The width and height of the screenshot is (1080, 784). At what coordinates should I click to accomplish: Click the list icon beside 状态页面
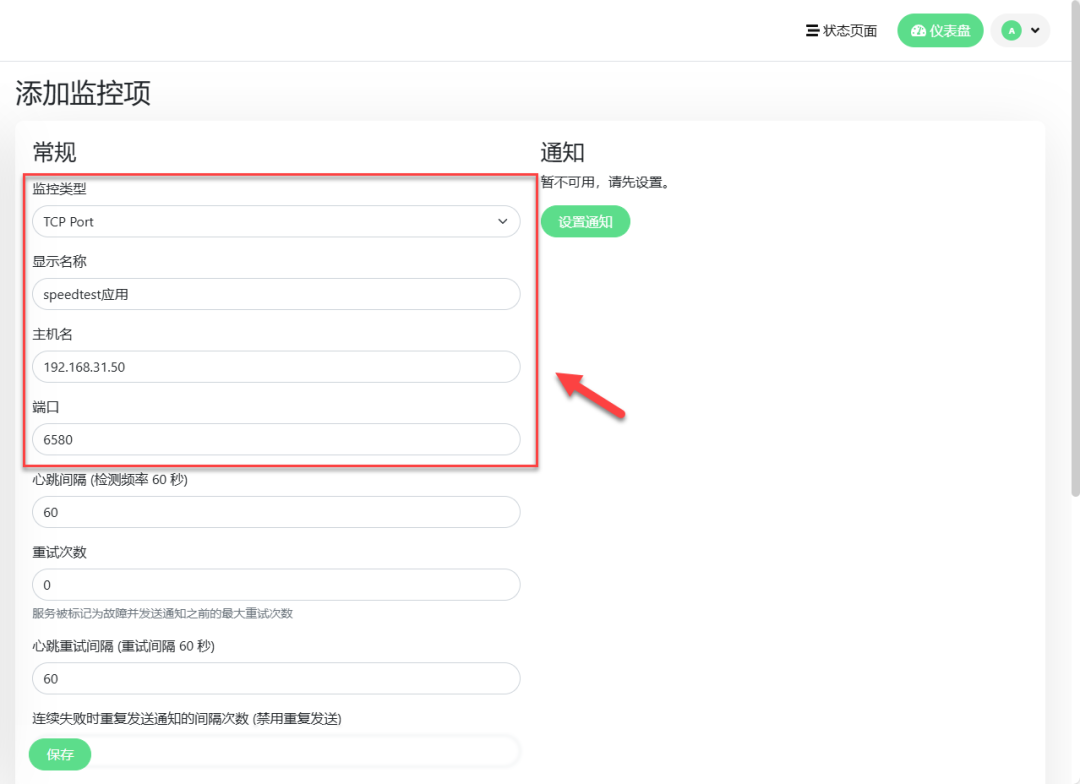pos(812,31)
